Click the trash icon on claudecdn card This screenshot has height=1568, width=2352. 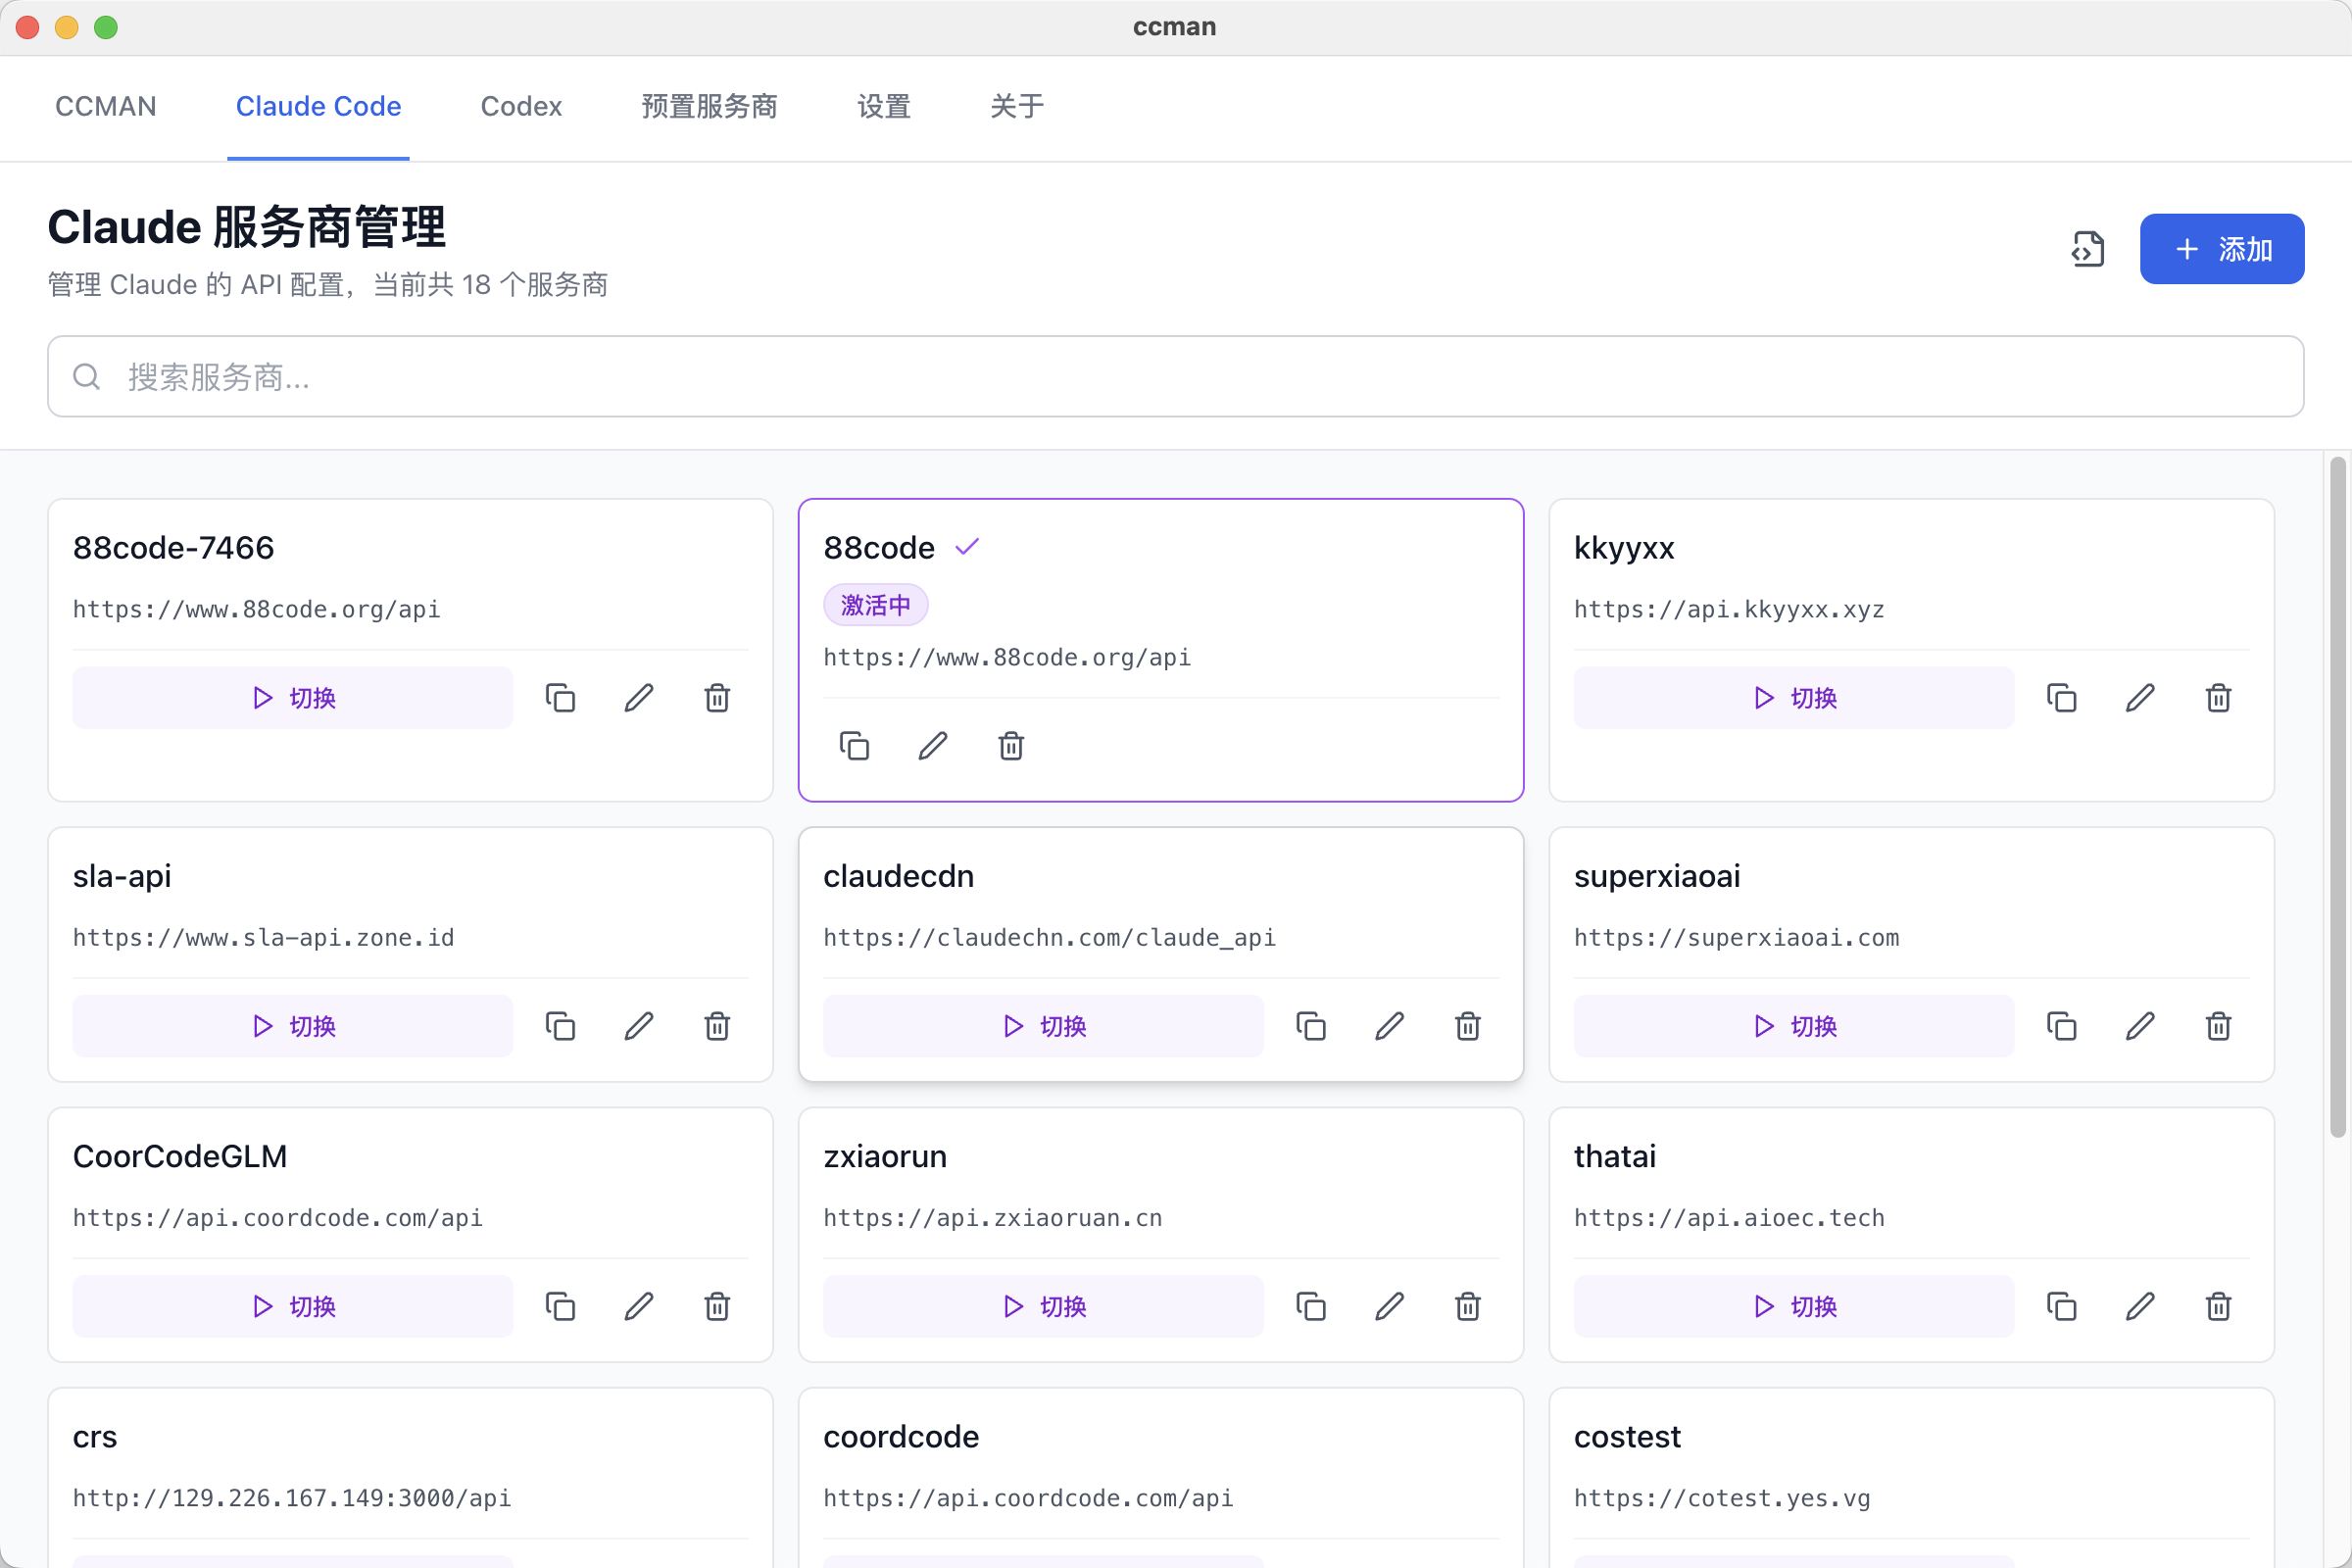[1467, 1026]
